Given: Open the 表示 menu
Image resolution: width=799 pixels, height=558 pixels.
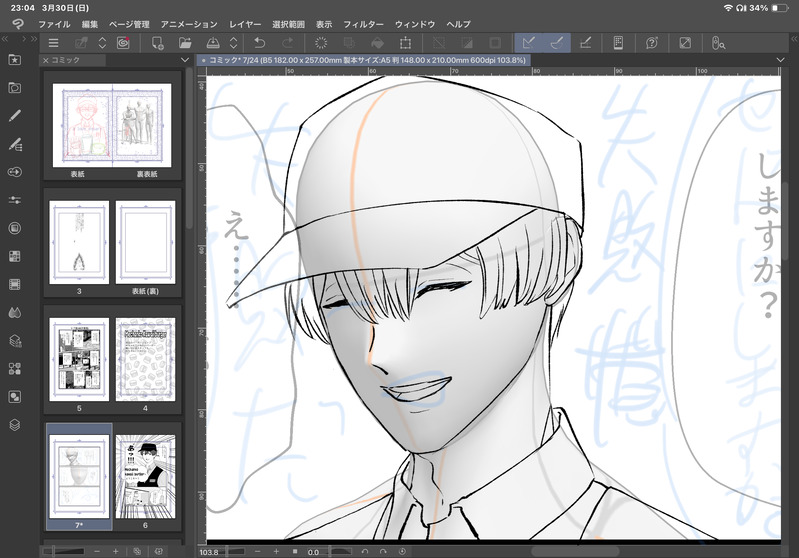Looking at the screenshot, I should [x=324, y=24].
